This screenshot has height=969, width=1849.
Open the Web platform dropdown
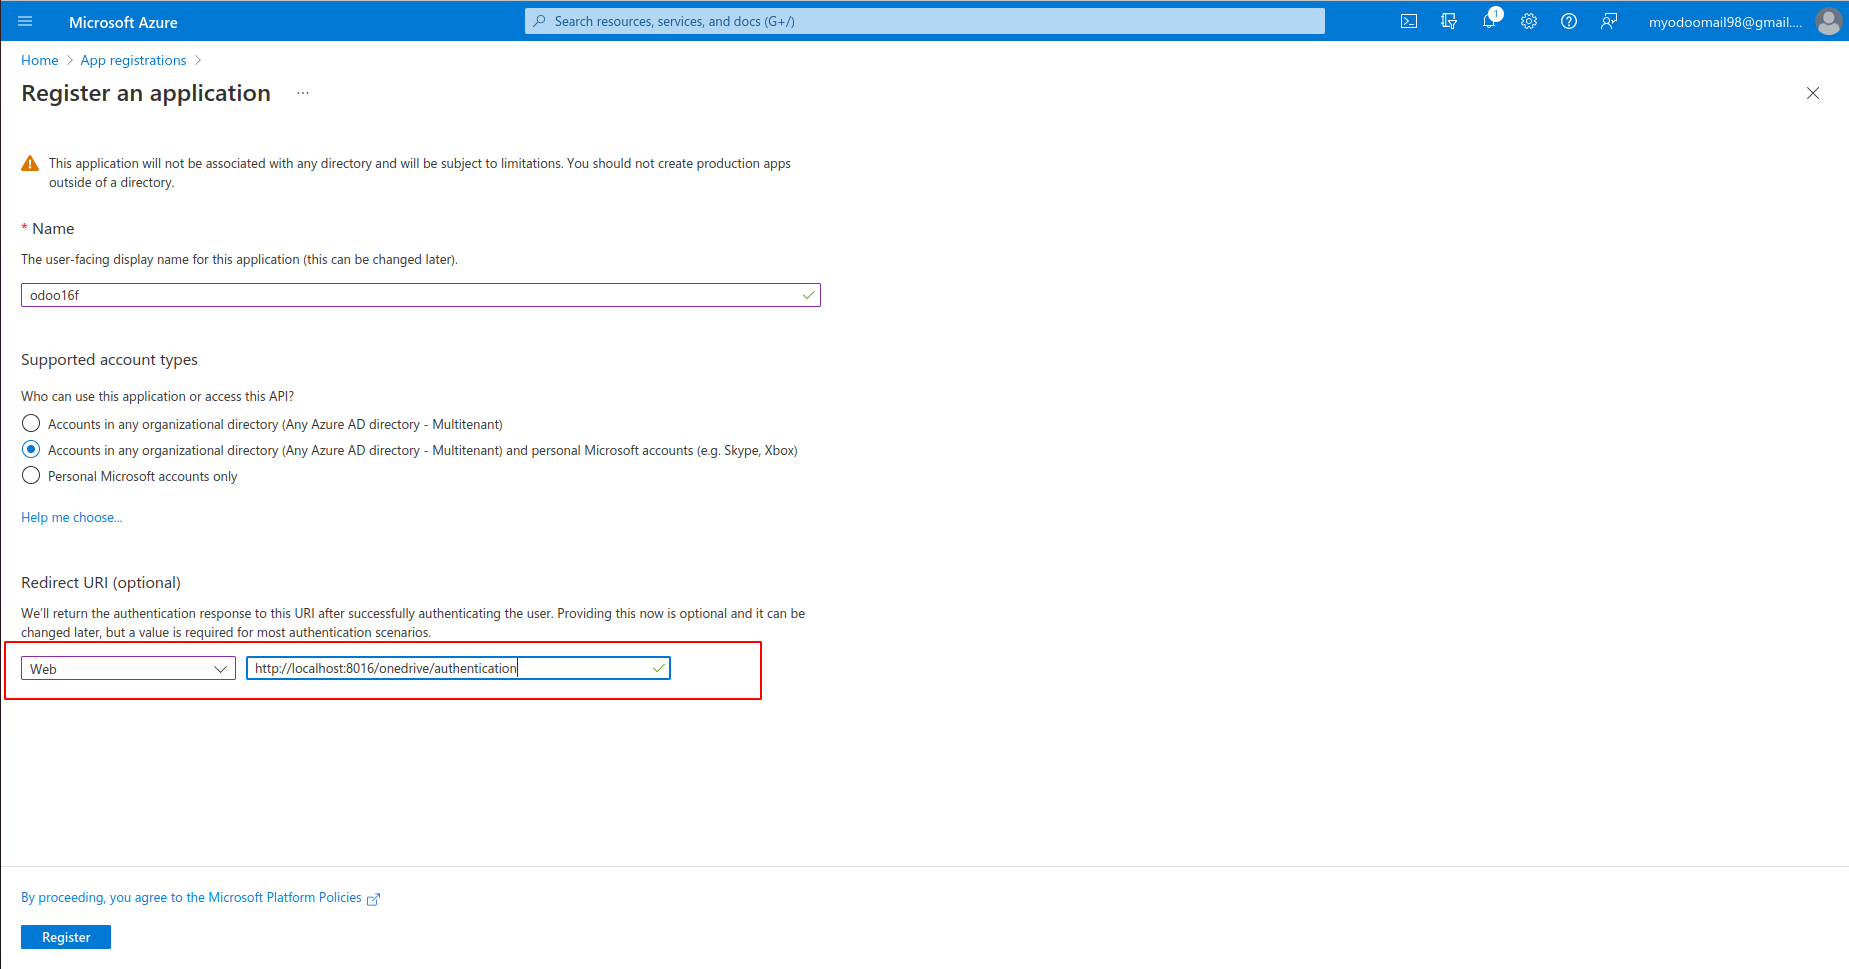(x=128, y=668)
